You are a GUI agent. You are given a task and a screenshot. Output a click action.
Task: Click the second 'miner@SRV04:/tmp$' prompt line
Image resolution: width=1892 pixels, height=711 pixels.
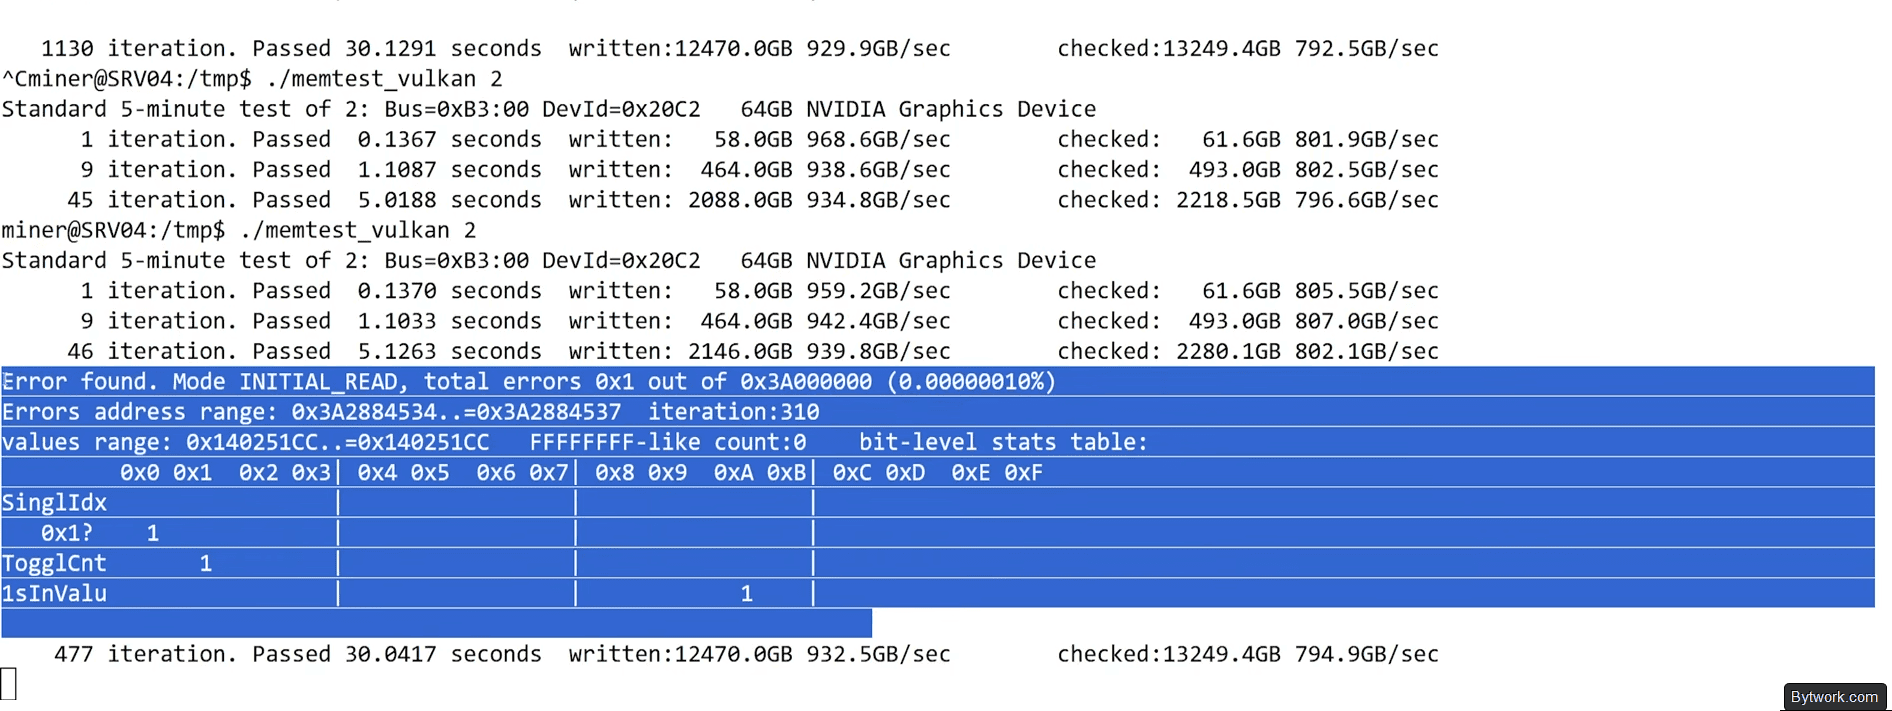tap(239, 230)
